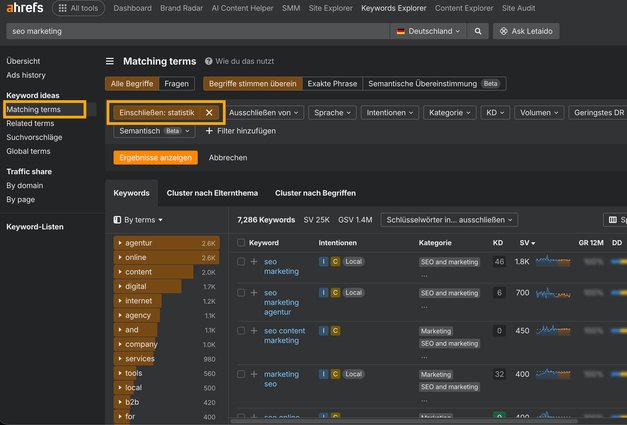627x425 pixels.
Task: Add 'seo content marketing' to list
Action: [x=254, y=331]
